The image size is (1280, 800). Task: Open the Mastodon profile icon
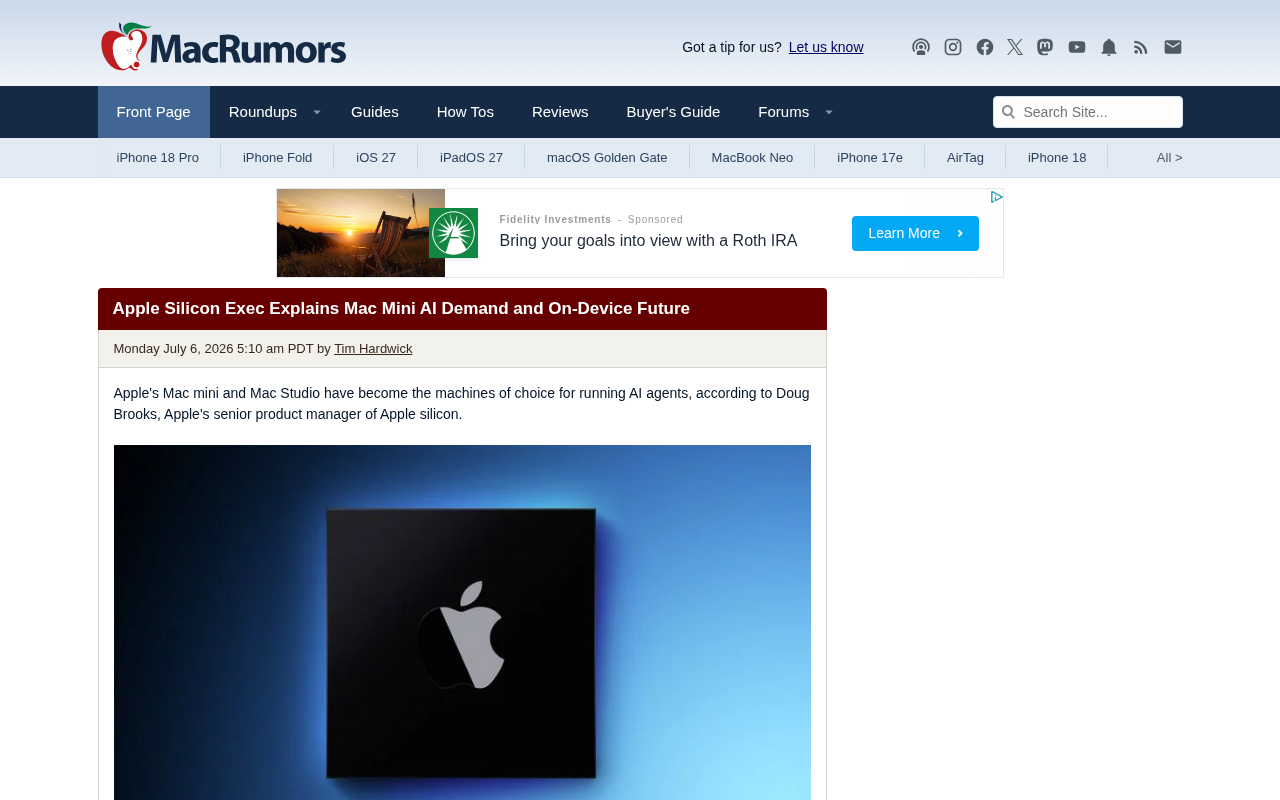(1045, 47)
